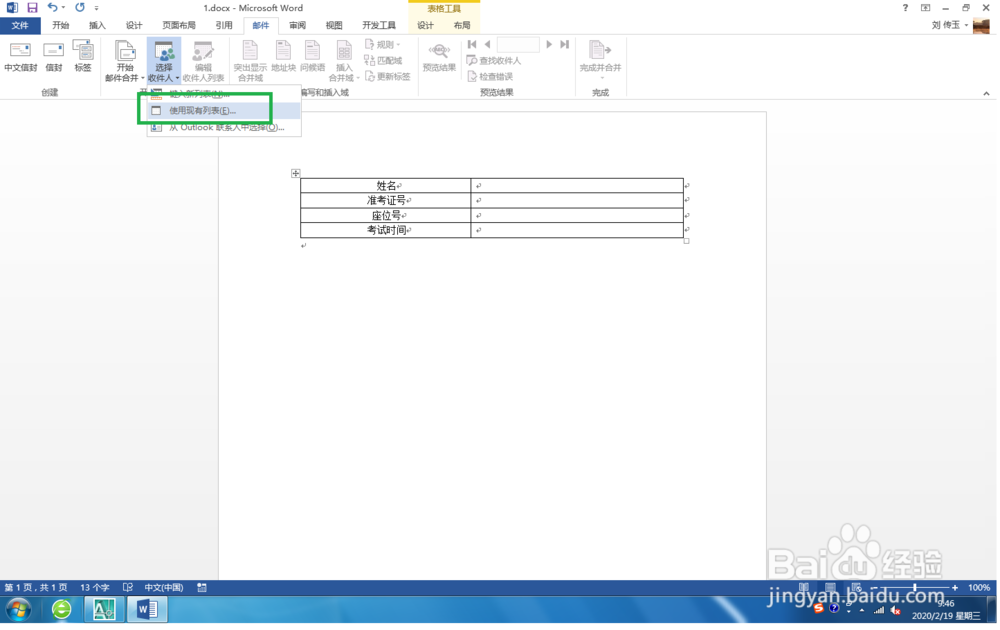
Task: Insert a 问候语 (Greeting Line)
Action: [312, 57]
